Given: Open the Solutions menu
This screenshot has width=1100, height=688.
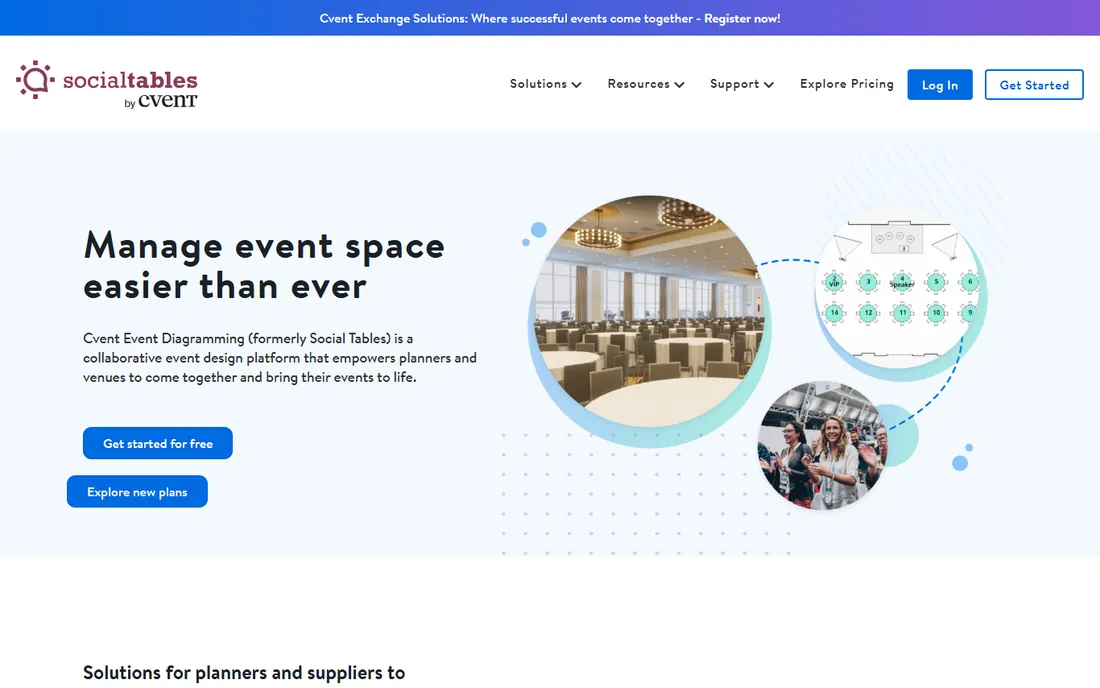Looking at the screenshot, I should click(545, 84).
